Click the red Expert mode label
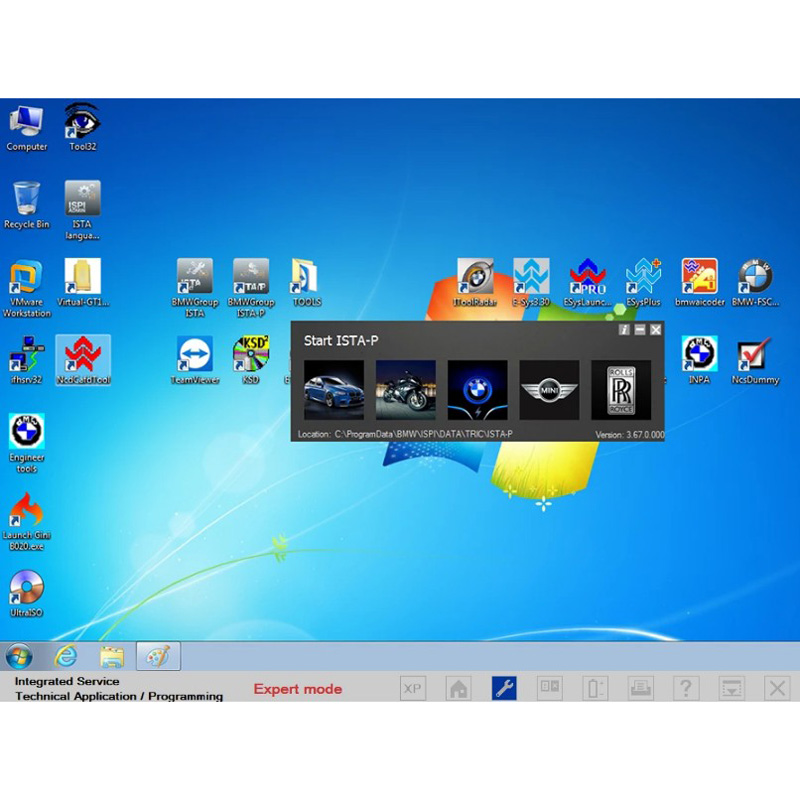The width and height of the screenshot is (800, 800). (298, 689)
